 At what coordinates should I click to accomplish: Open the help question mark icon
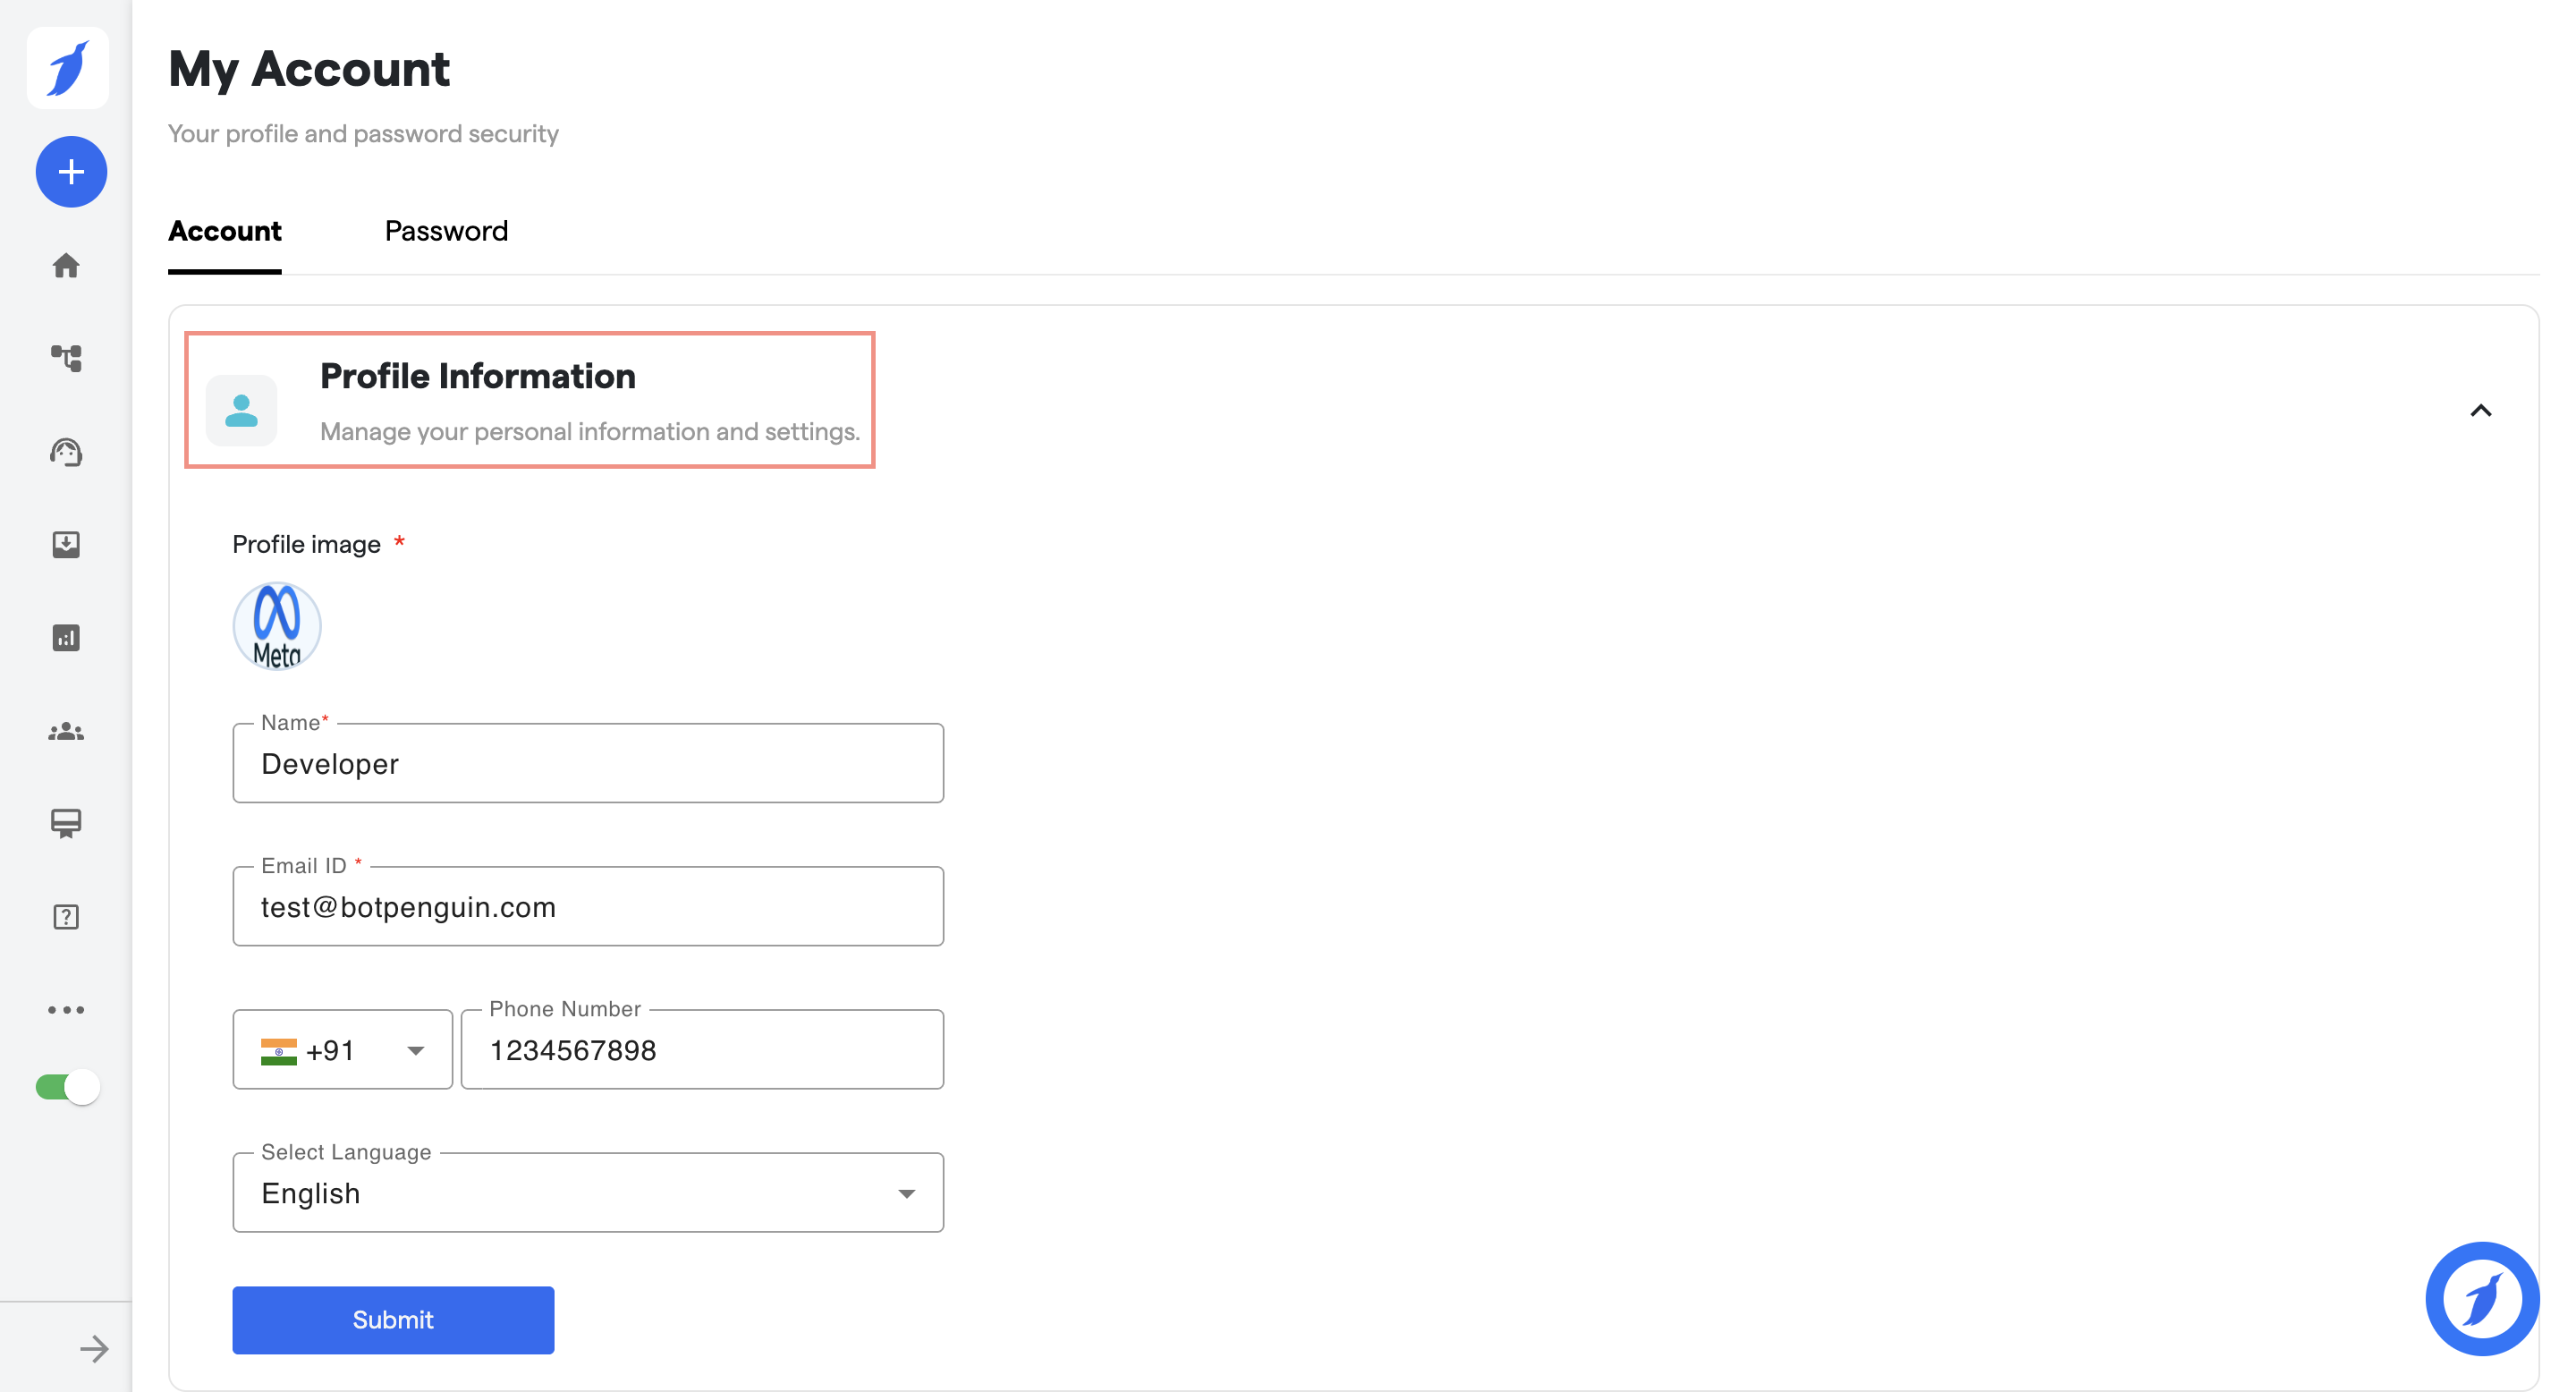click(x=66, y=917)
